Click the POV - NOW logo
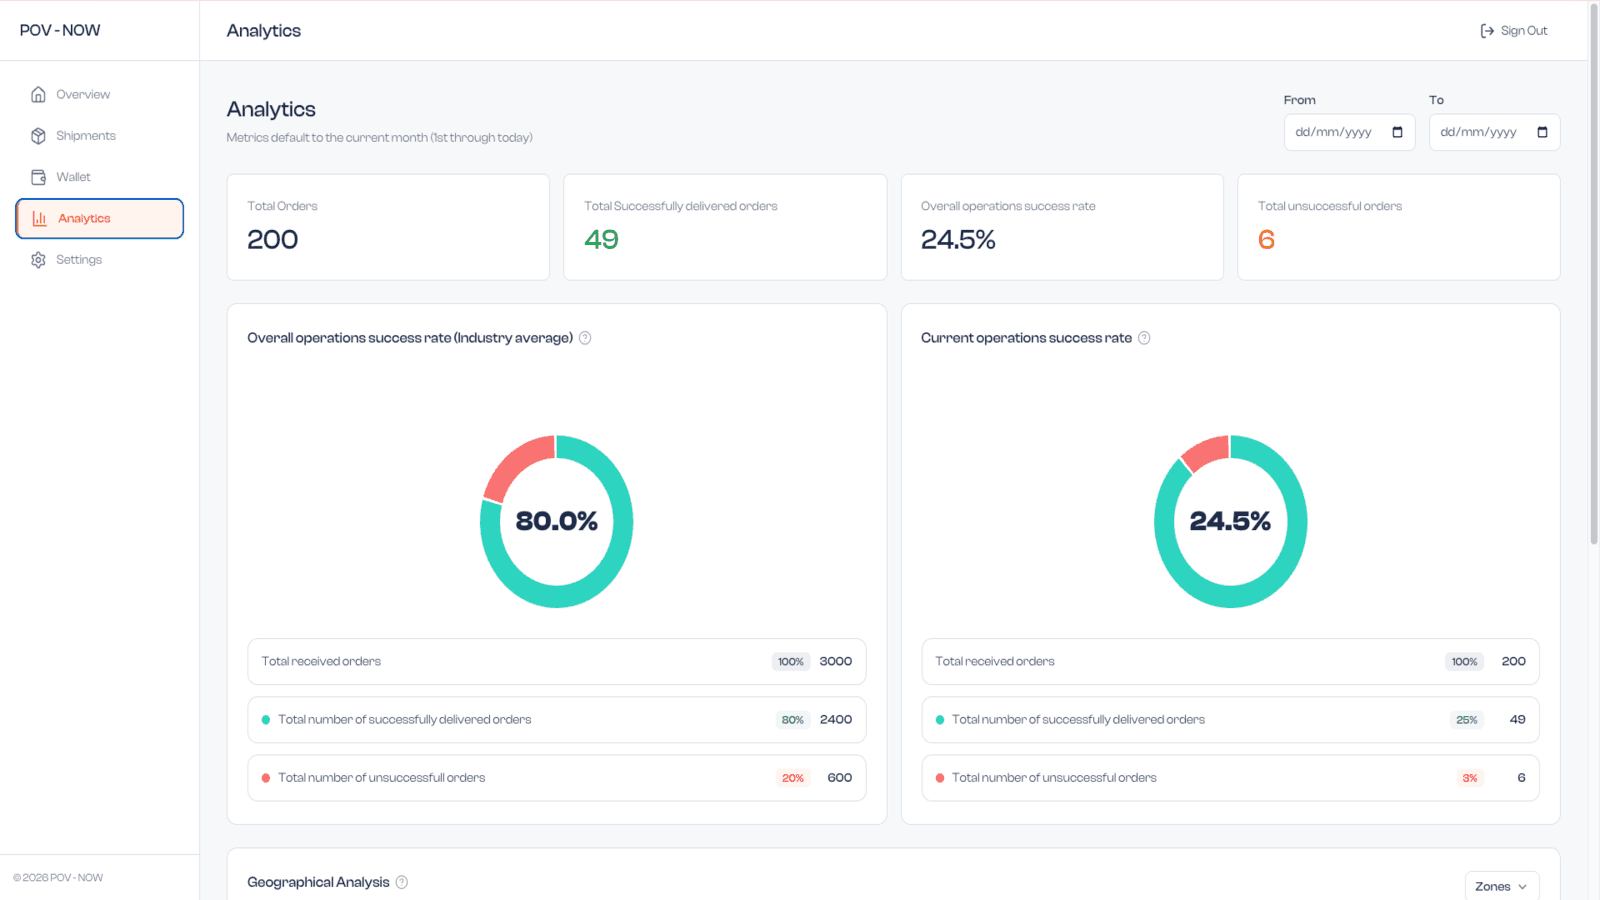Screen dimensions: 1600x900 [x=60, y=30]
